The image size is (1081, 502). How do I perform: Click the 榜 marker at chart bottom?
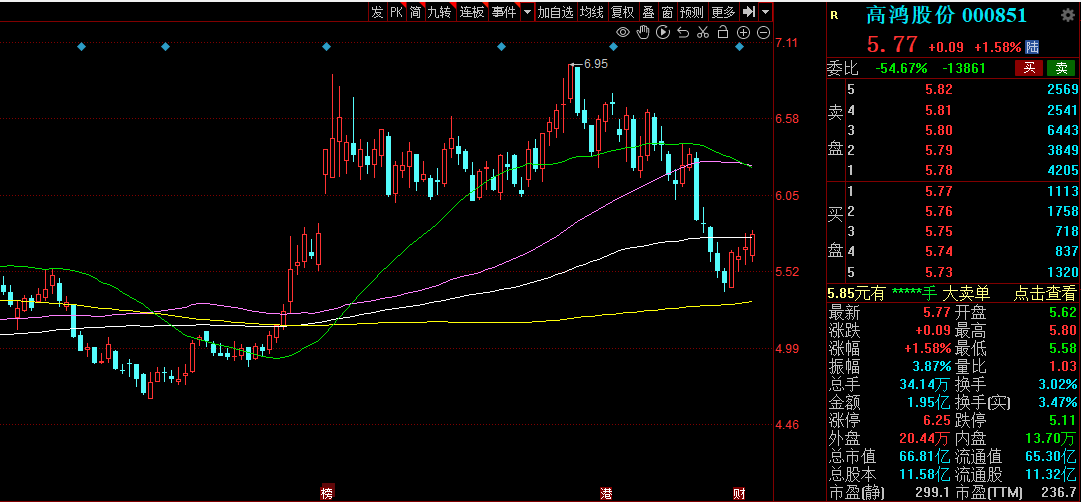327,492
